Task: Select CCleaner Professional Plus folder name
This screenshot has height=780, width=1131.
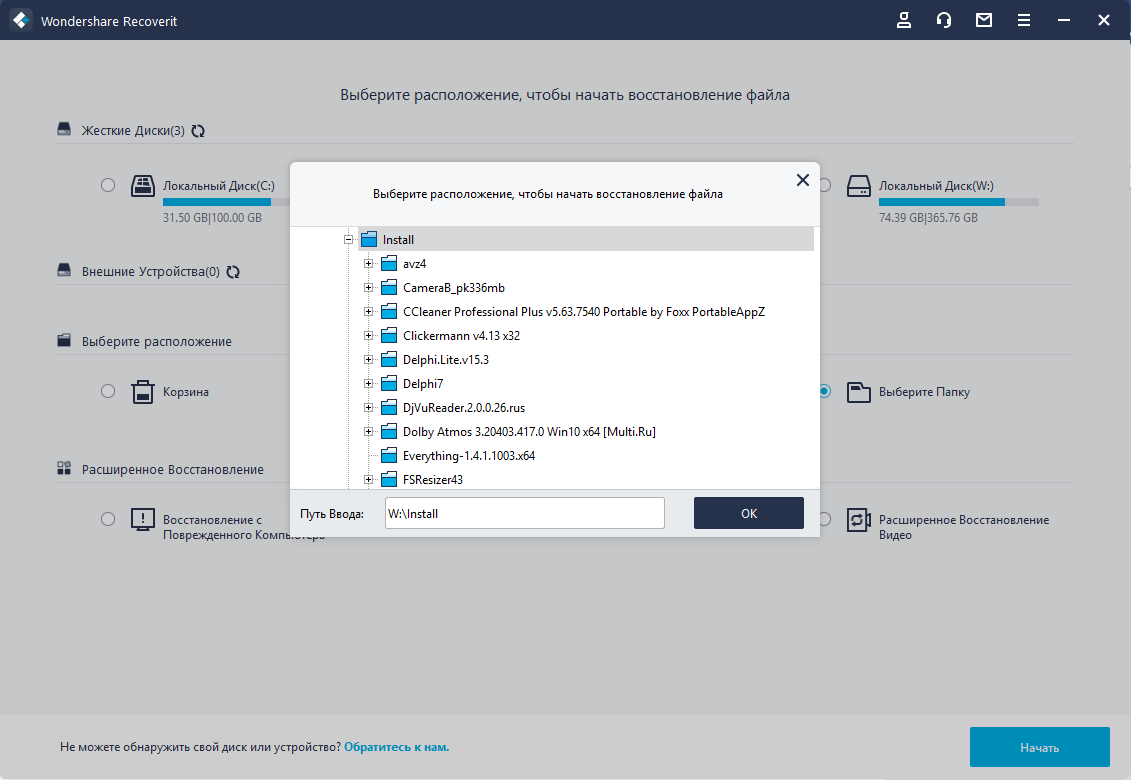Action: [x=584, y=312]
